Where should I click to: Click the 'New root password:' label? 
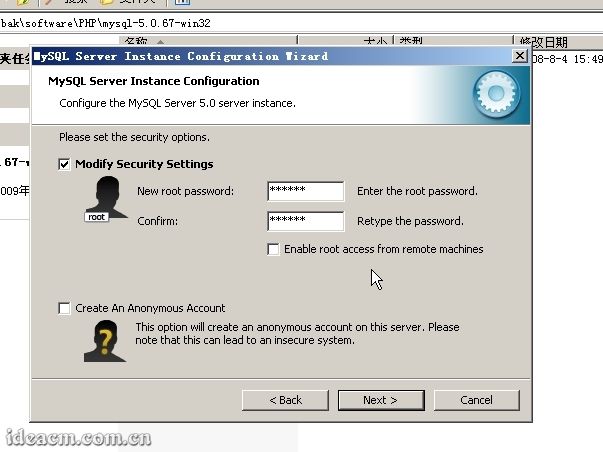click(185, 191)
